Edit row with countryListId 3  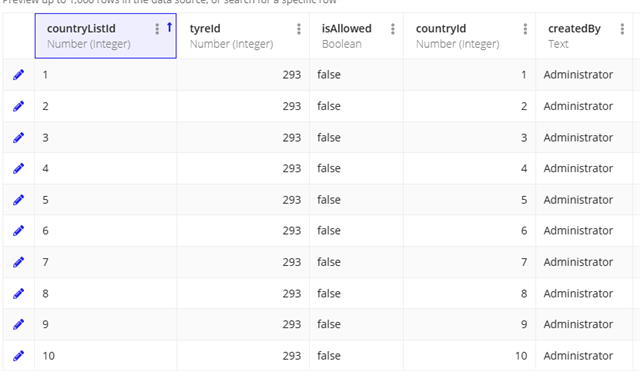pos(18,138)
